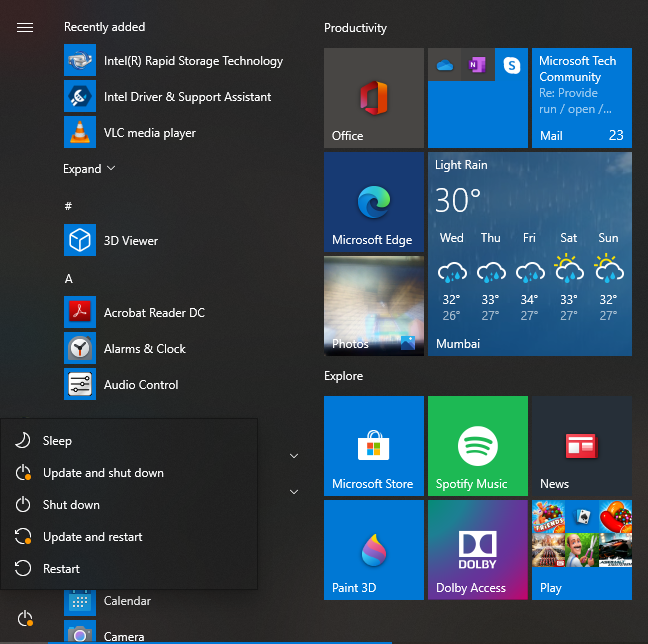Open OneNote from the small tile

[478, 65]
